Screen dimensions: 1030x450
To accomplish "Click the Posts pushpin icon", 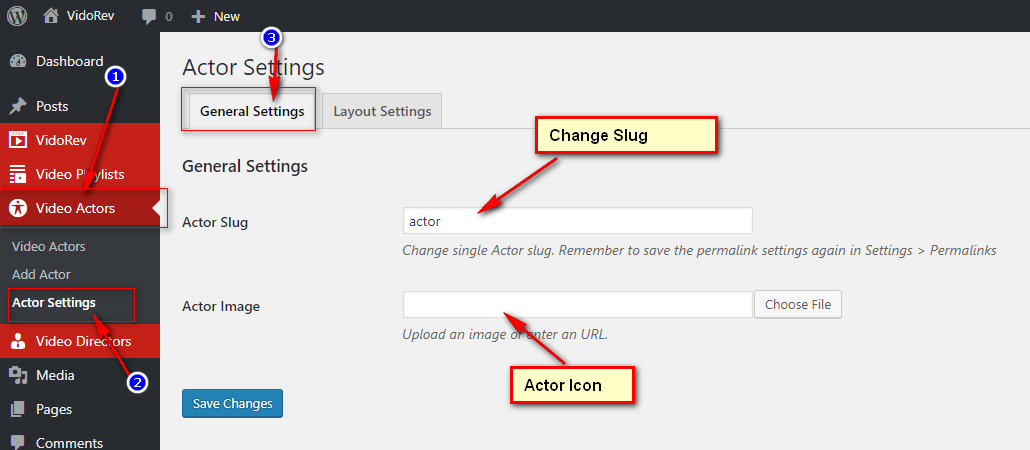I will click(18, 106).
